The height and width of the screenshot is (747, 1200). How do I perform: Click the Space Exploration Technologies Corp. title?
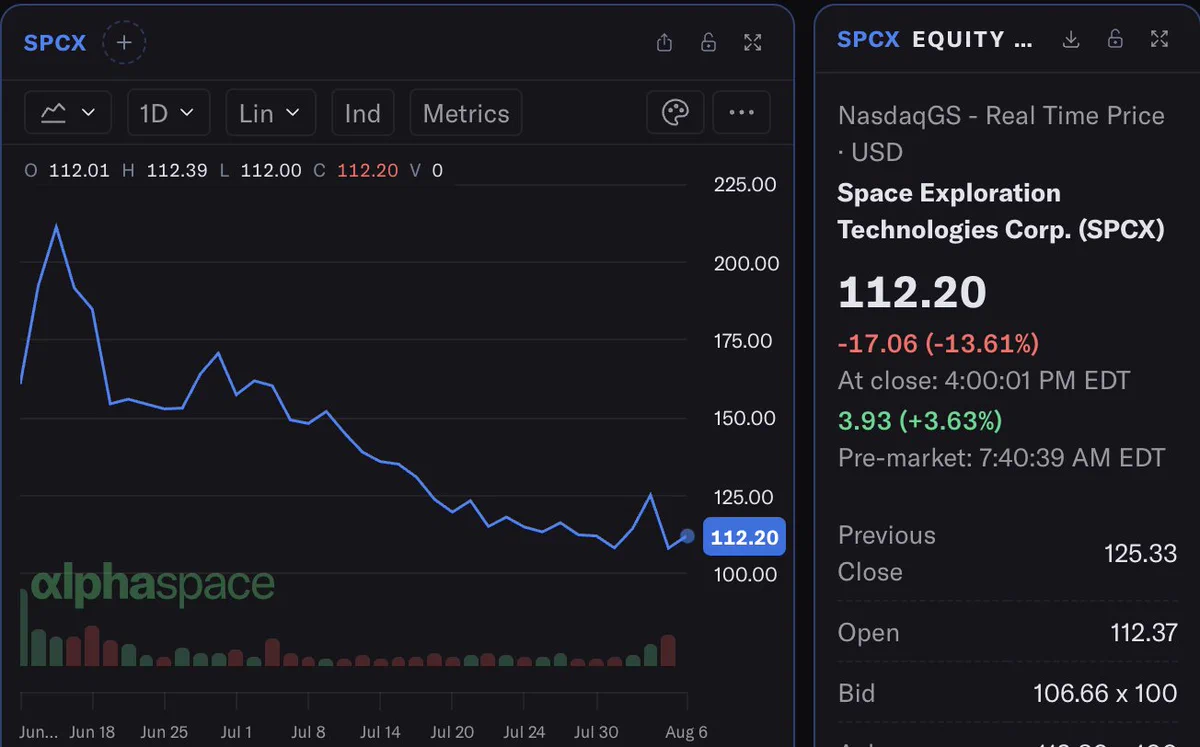[x=1000, y=211]
